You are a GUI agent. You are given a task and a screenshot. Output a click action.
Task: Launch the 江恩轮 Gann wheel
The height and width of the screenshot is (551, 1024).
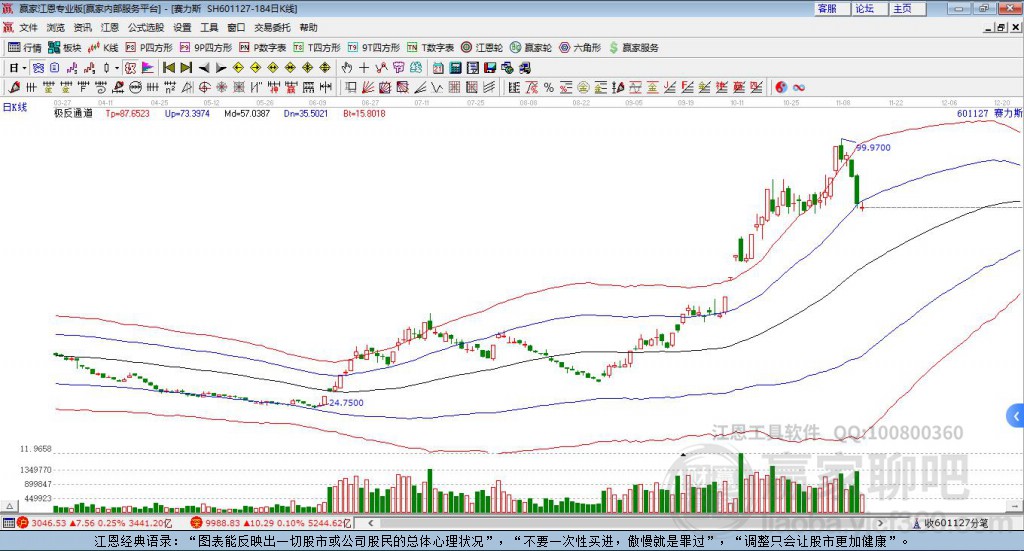coord(482,48)
